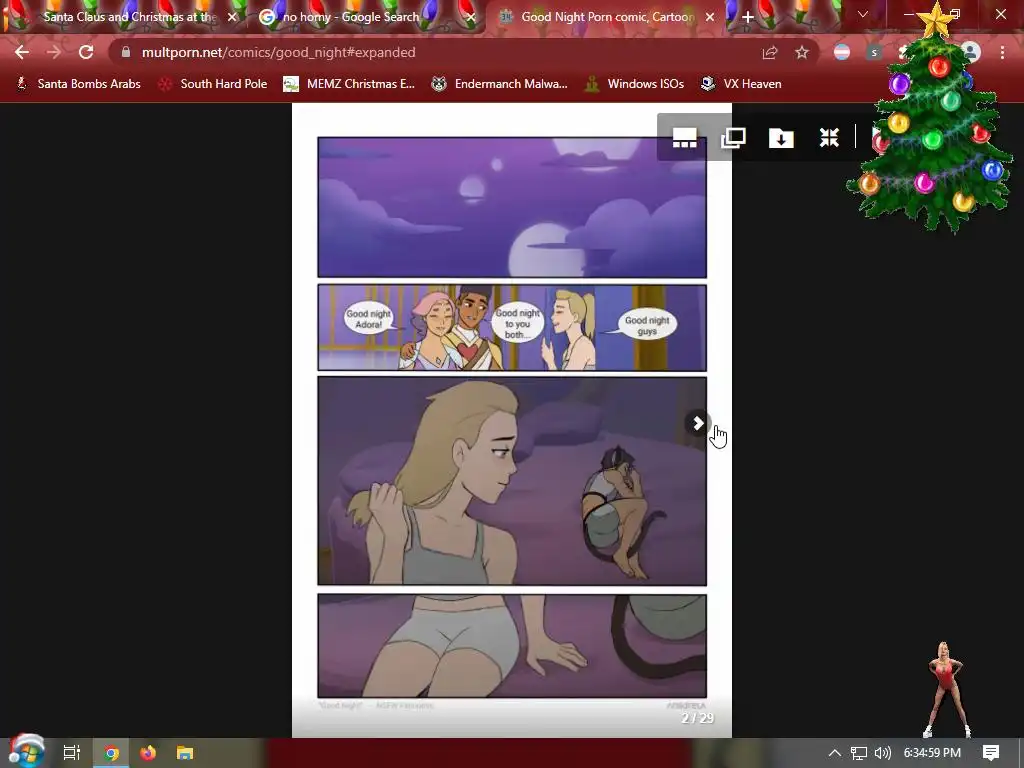
Task: Open the Santa Bombs Arabs bookmark
Action: coord(78,84)
